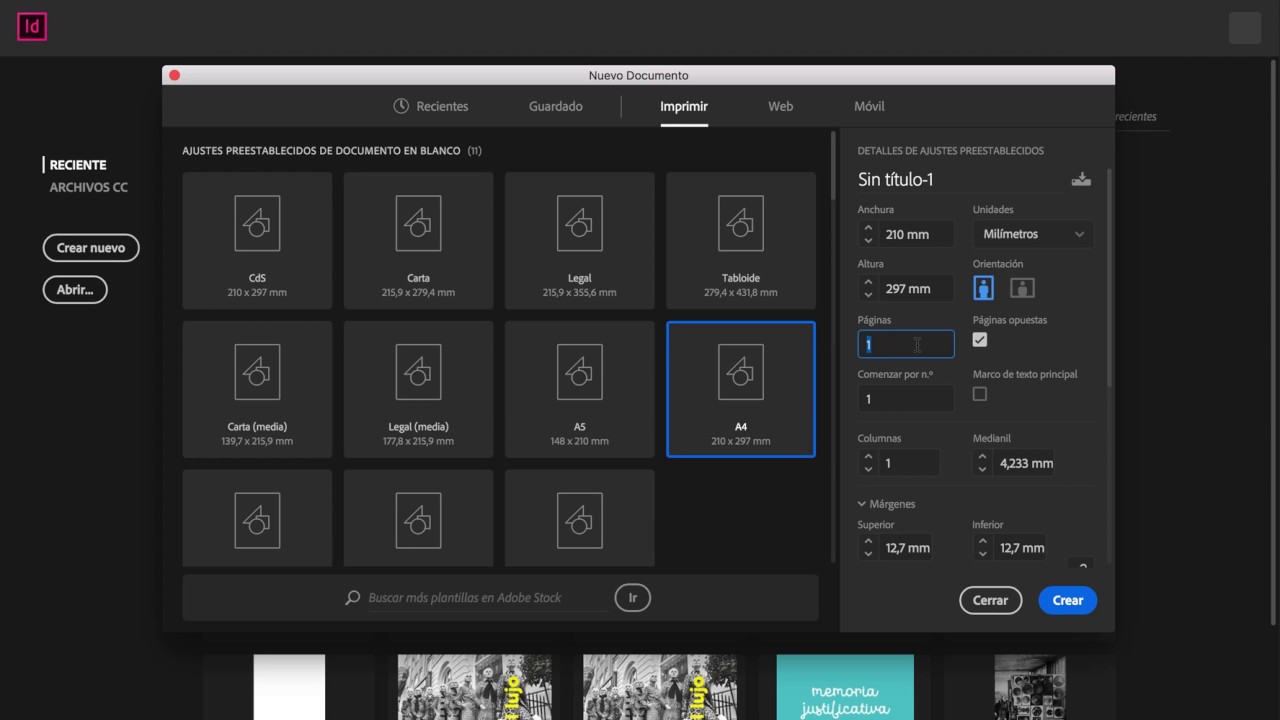The width and height of the screenshot is (1280, 720).
Task: Select the Legal preset icon
Action: (x=579, y=223)
